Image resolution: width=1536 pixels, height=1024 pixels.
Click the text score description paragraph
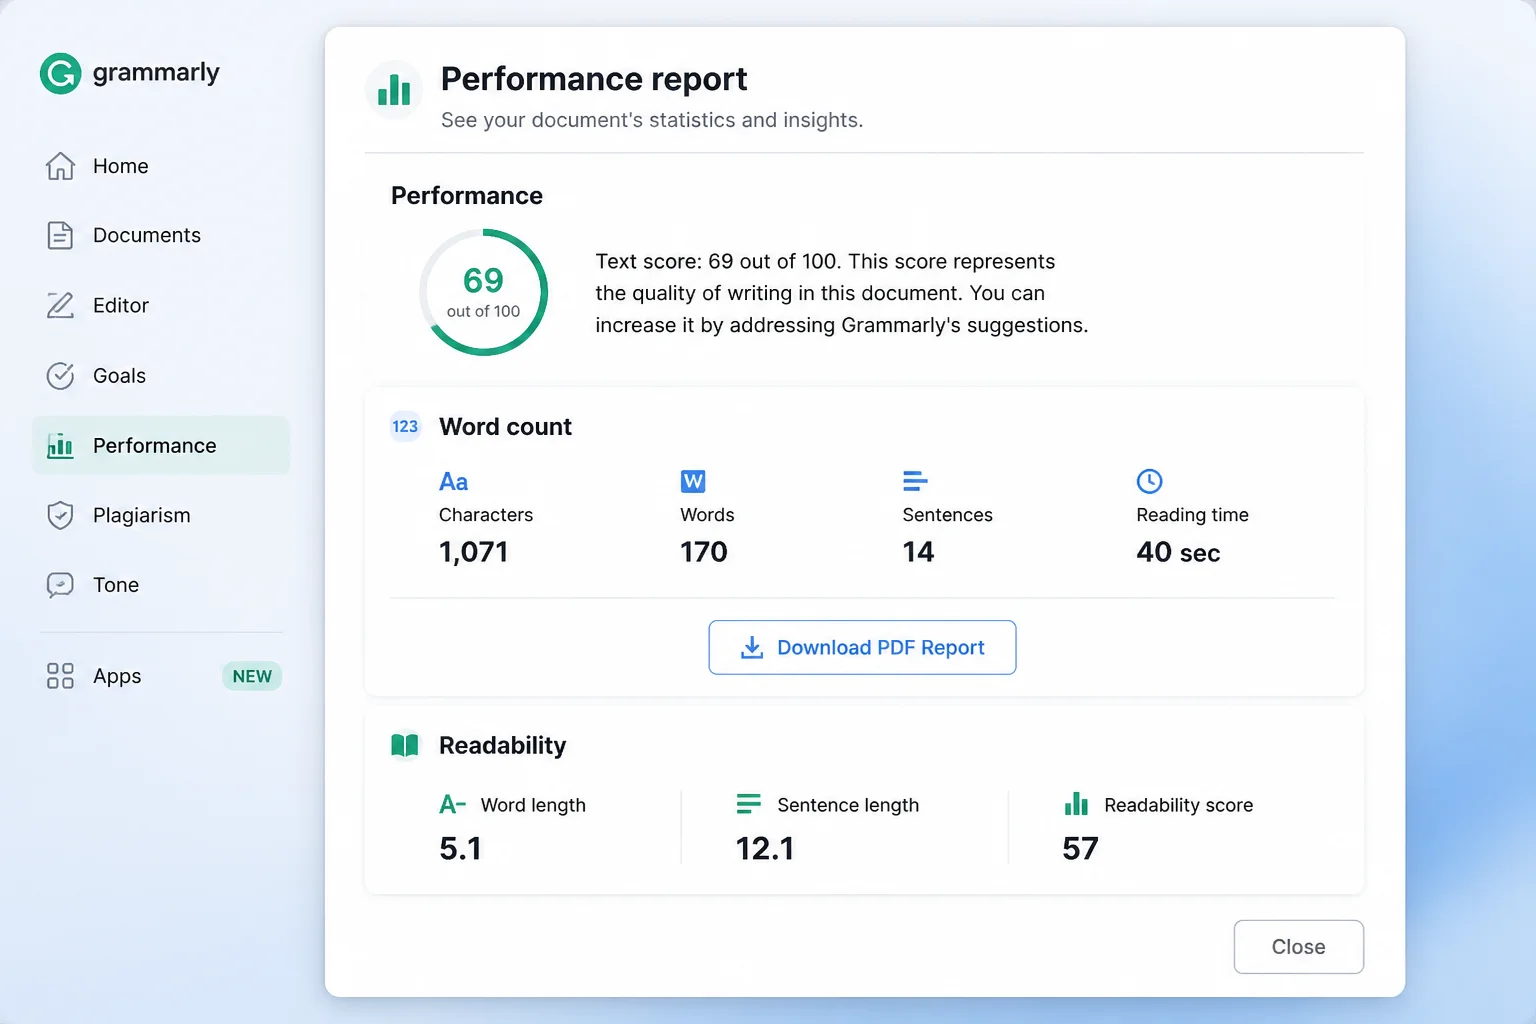pyautogui.click(x=842, y=293)
